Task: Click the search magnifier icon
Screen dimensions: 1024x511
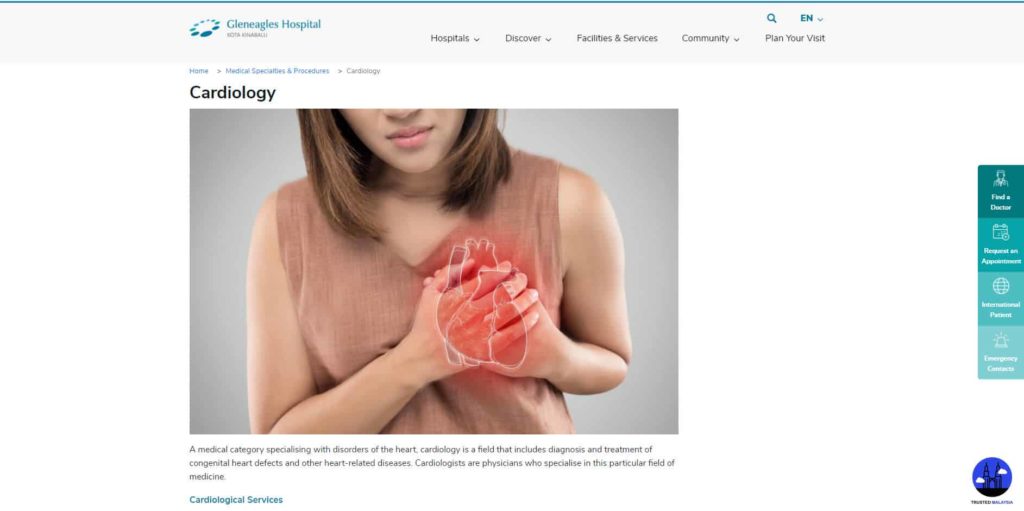Action: click(x=771, y=18)
